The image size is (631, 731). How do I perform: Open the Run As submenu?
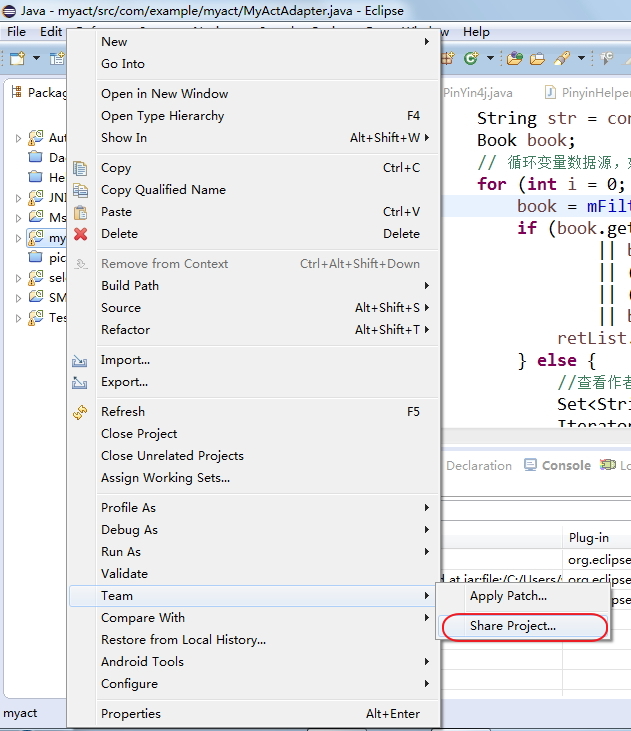[x=121, y=552]
